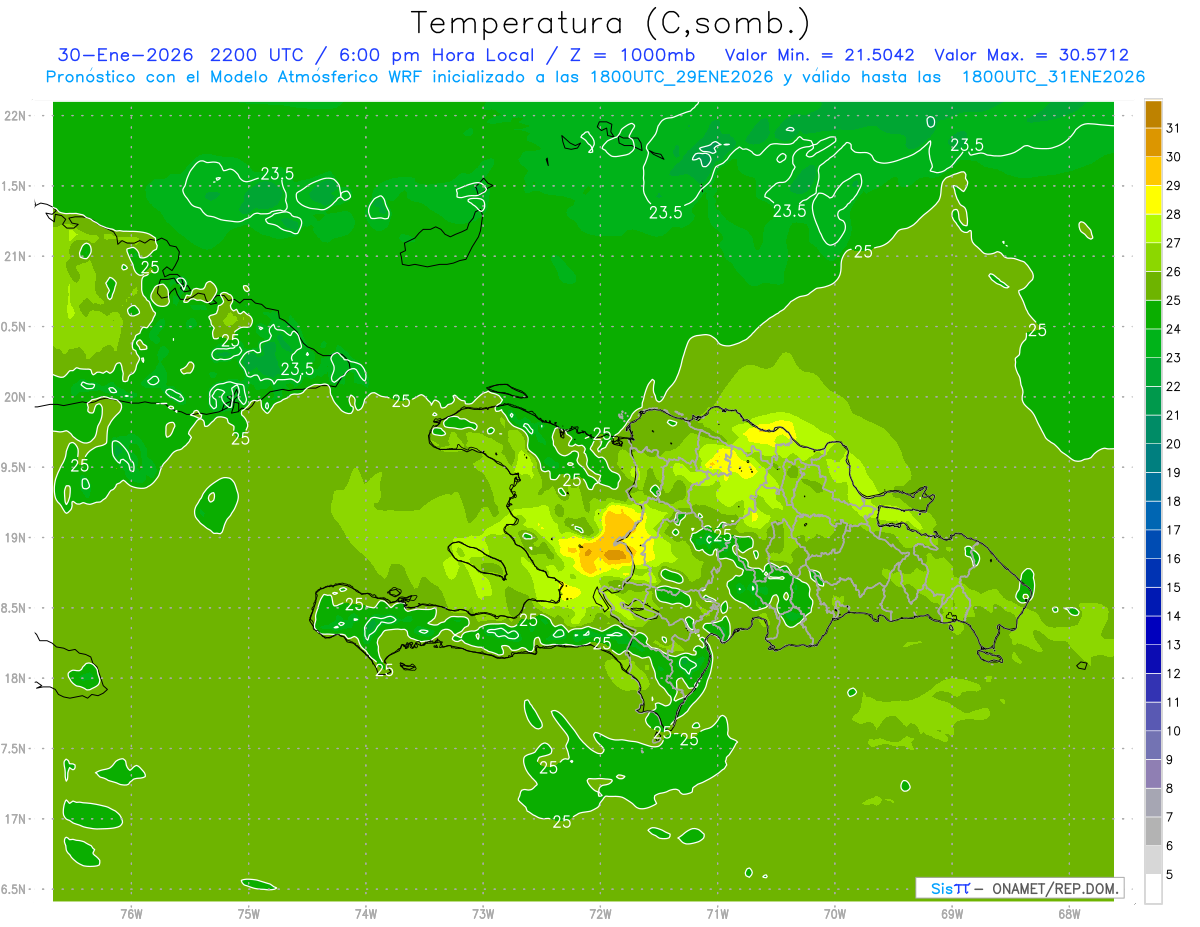This screenshot has width=1200, height=927.
Task: Select 'Valor Max. = 30.5712' in header
Action: pyautogui.click(x=1031, y=55)
